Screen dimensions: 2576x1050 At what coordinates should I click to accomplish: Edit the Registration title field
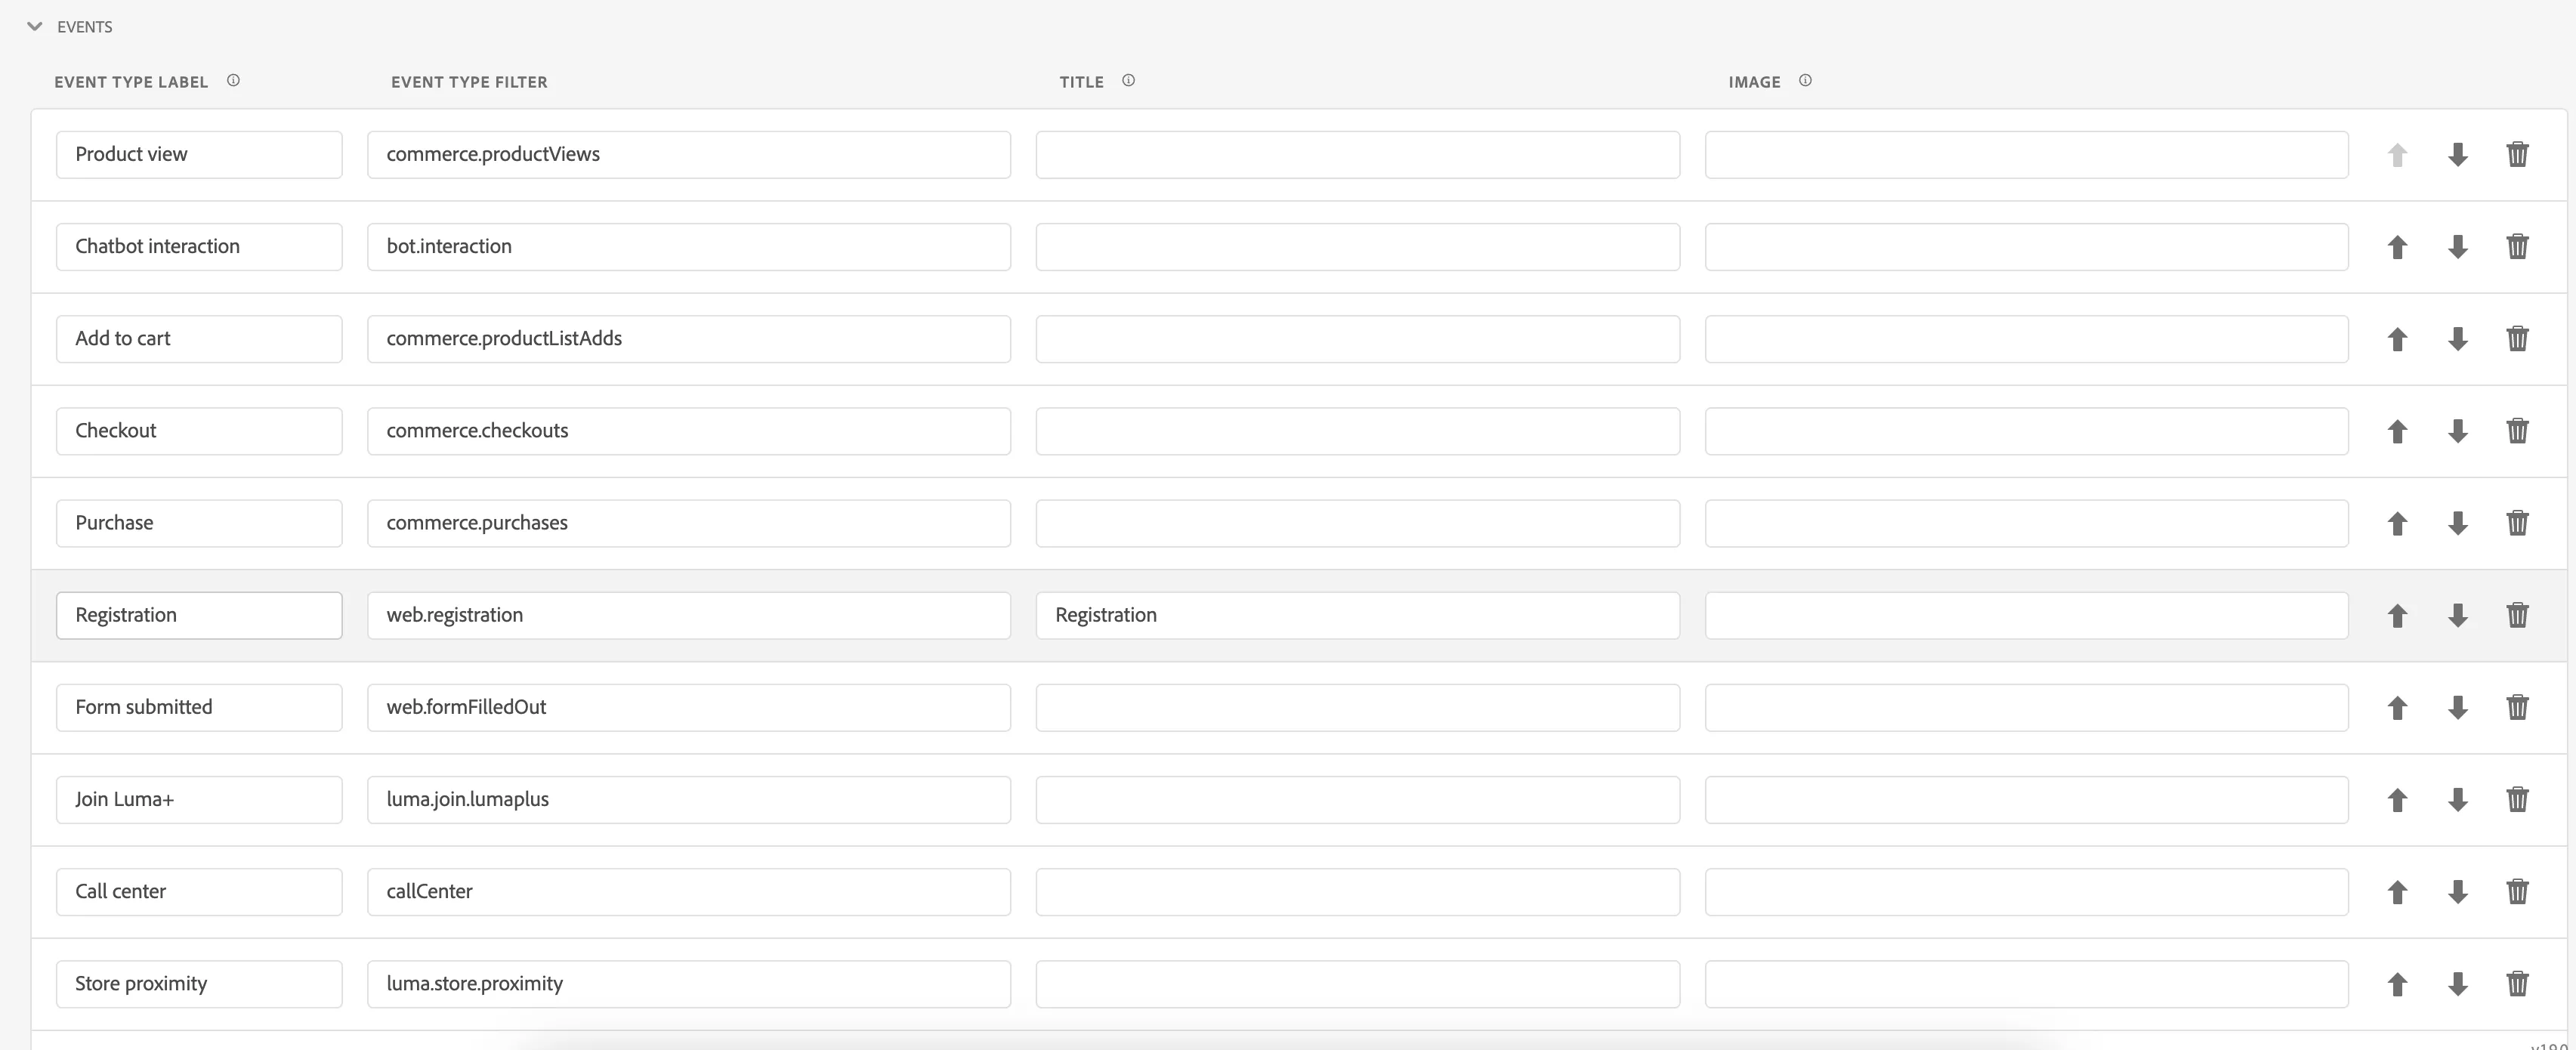1358,615
